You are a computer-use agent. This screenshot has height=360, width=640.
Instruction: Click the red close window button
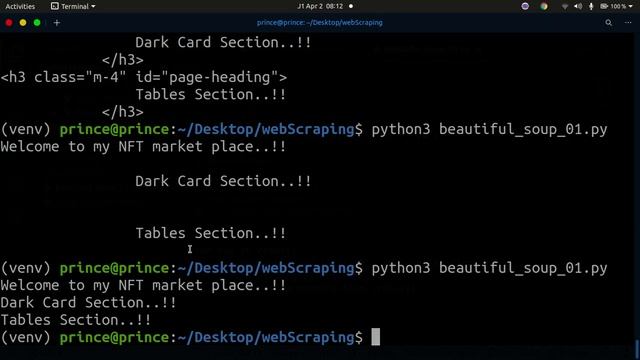[x=9, y=23]
